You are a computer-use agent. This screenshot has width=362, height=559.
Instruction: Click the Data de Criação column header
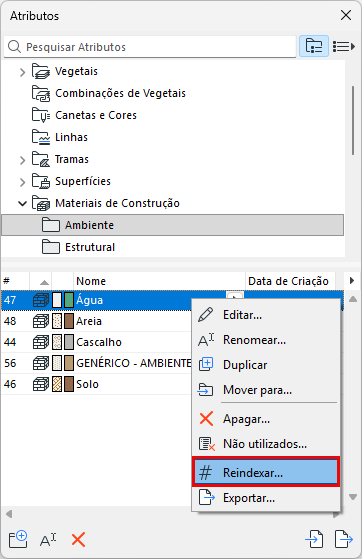[x=290, y=281]
